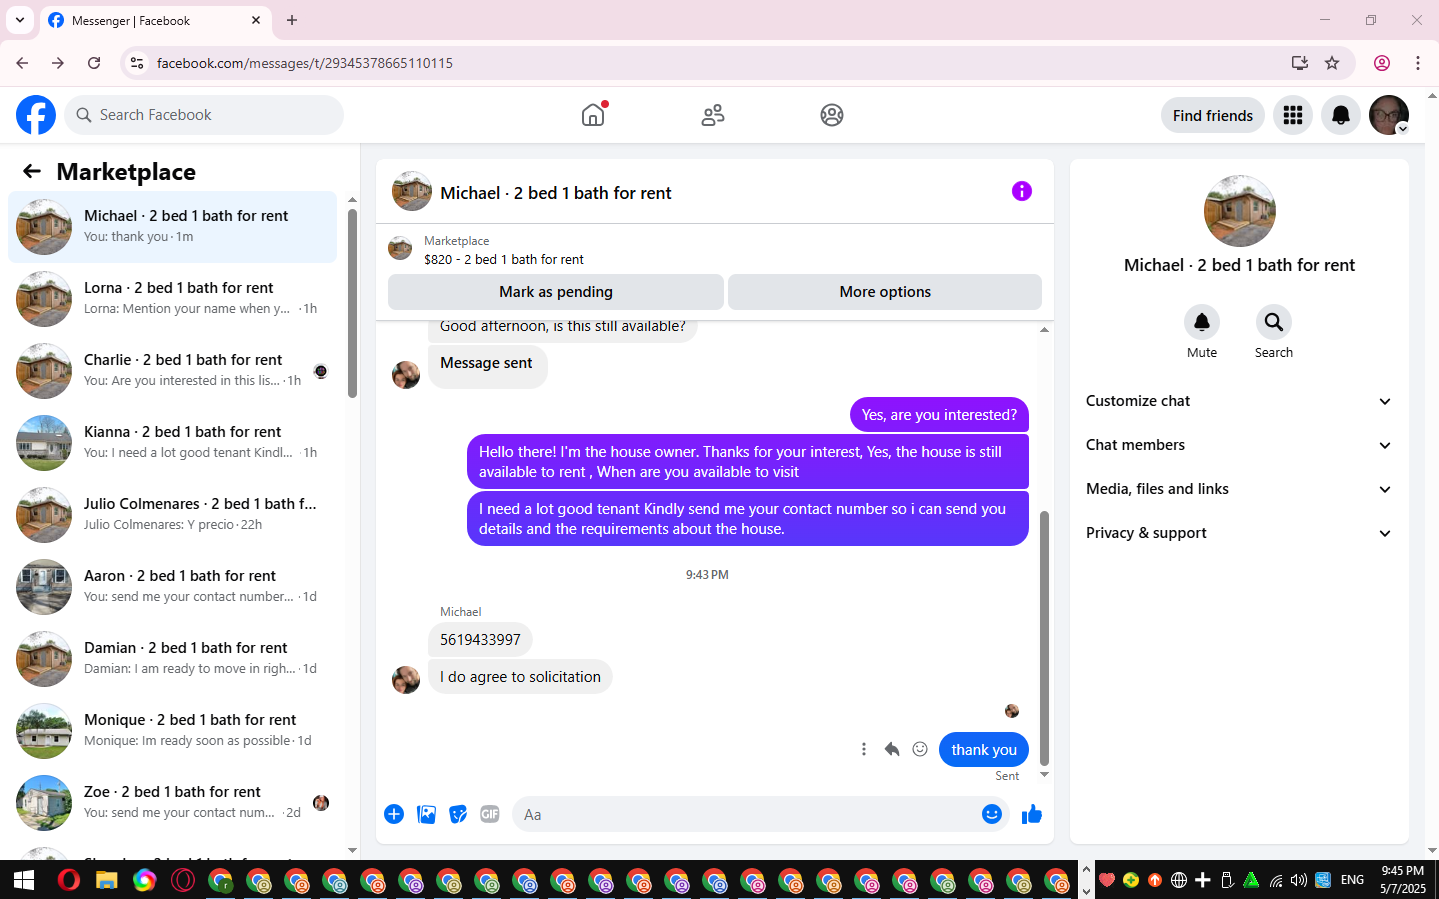Open Aaron conversation

172,587
